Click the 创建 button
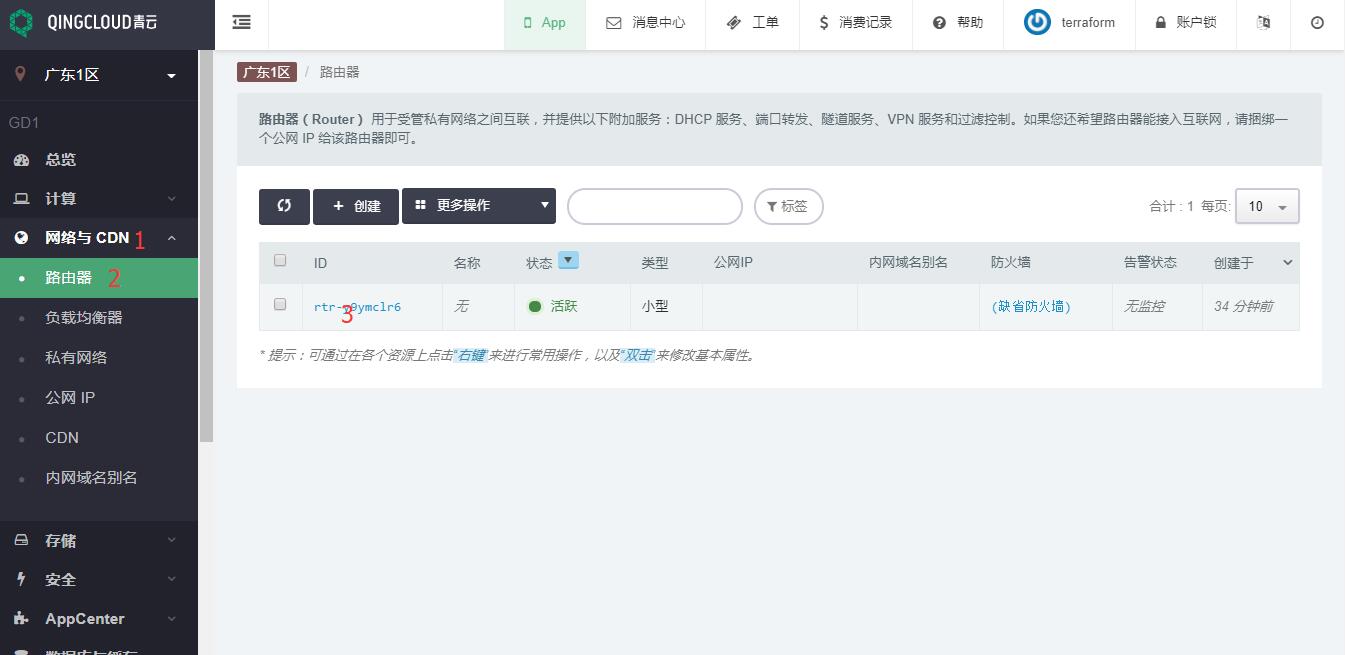1345x655 pixels. 356,206
